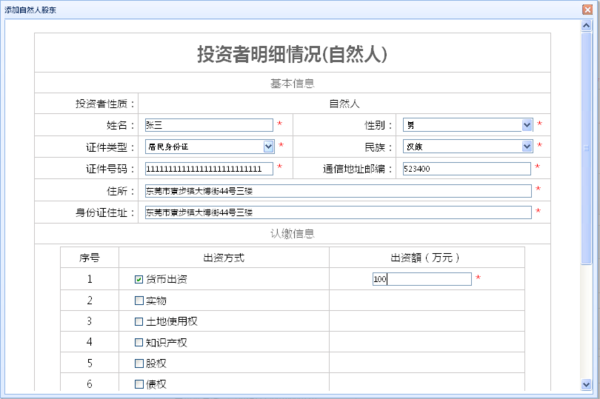Click the vertical scrollbar thumb
Image resolution: width=600 pixels, height=399 pixels.
(586, 148)
